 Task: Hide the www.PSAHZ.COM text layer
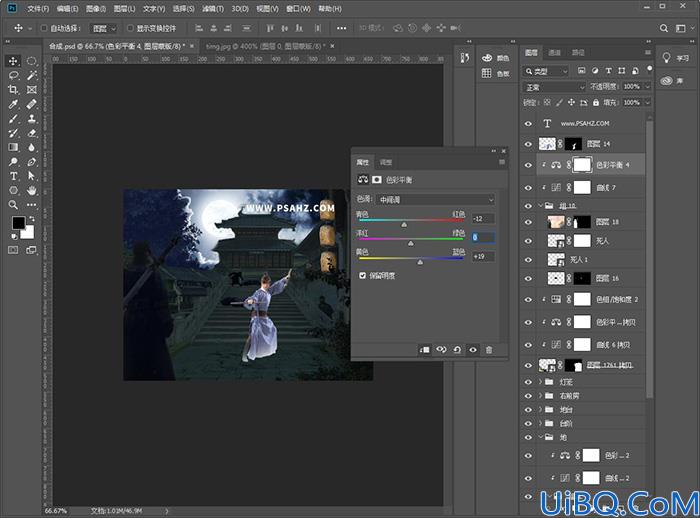529,124
